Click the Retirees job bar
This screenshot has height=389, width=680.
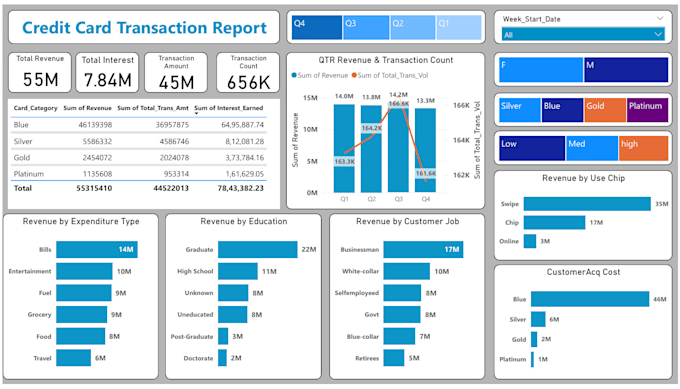[394, 358]
